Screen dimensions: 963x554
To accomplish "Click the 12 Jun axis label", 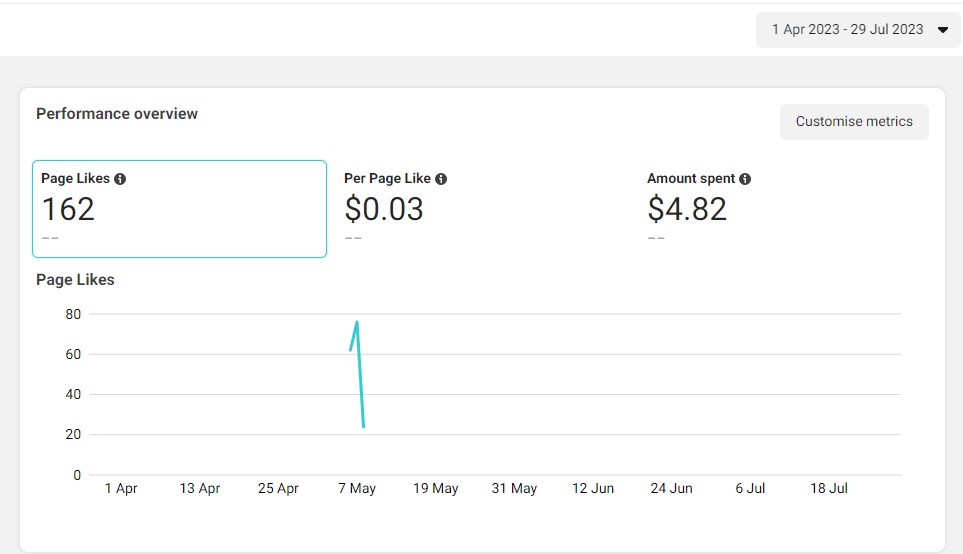I will [593, 488].
